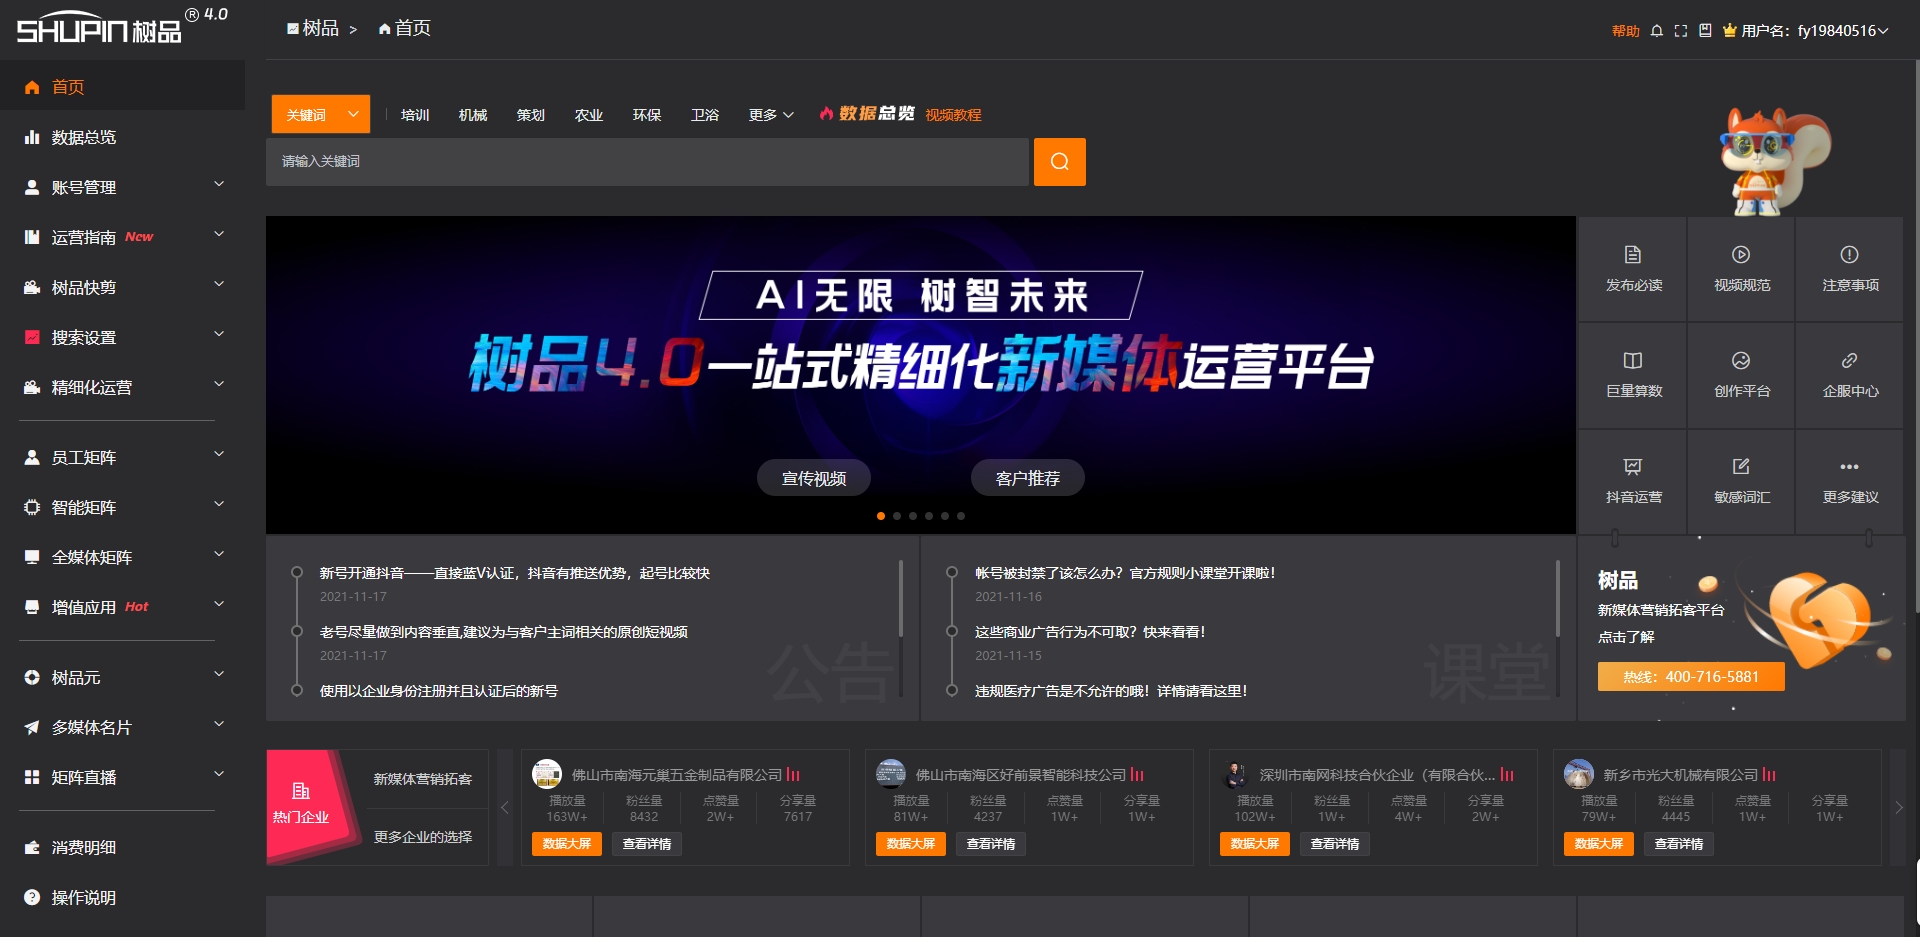Image resolution: width=1920 pixels, height=937 pixels.
Task: Open 巨量算数 book icon
Action: point(1633,361)
